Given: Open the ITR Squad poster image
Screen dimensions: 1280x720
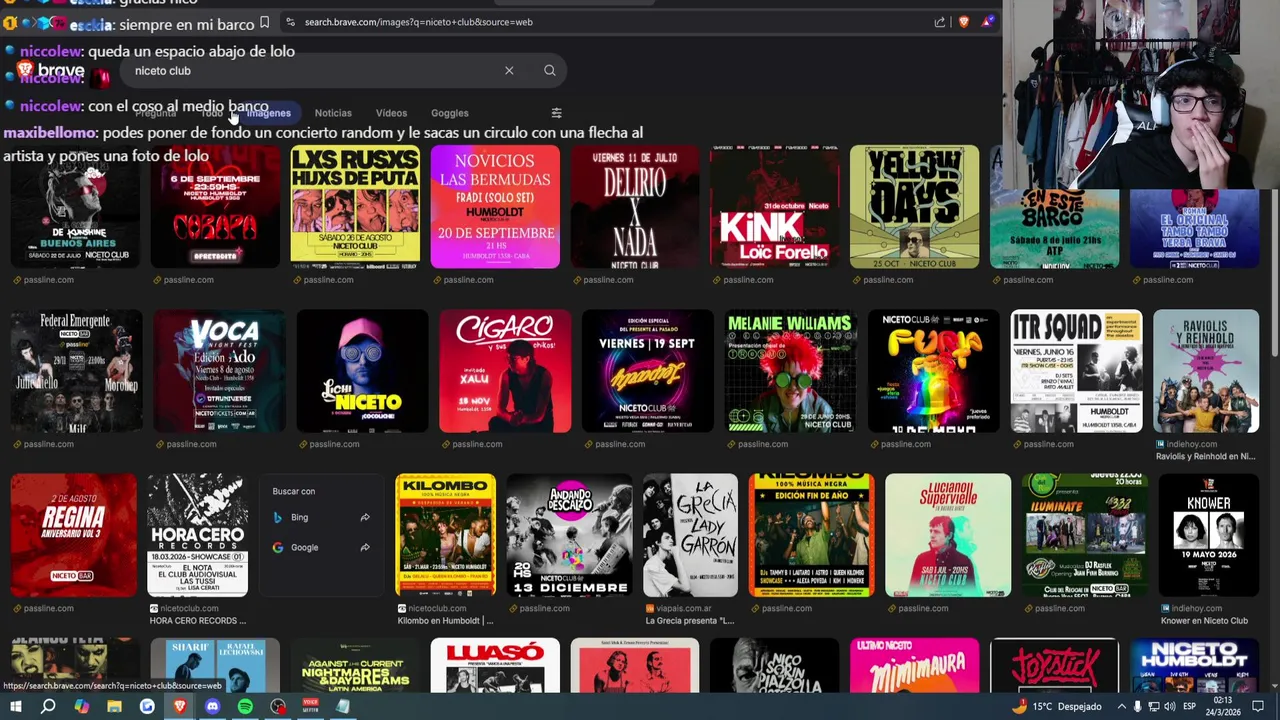Looking at the screenshot, I should coord(1076,371).
